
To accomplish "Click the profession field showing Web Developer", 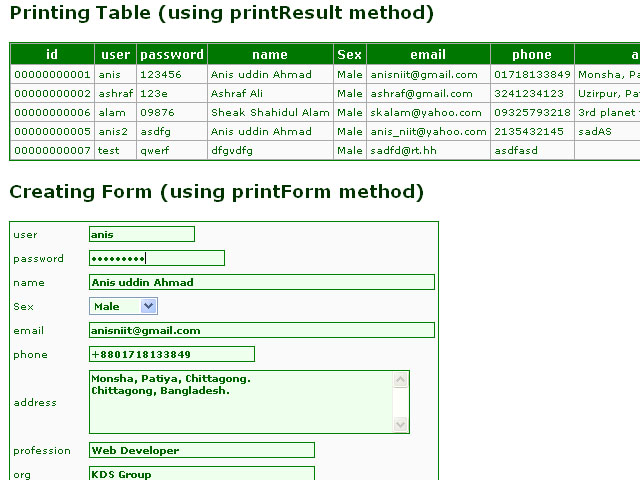I will (201, 451).
